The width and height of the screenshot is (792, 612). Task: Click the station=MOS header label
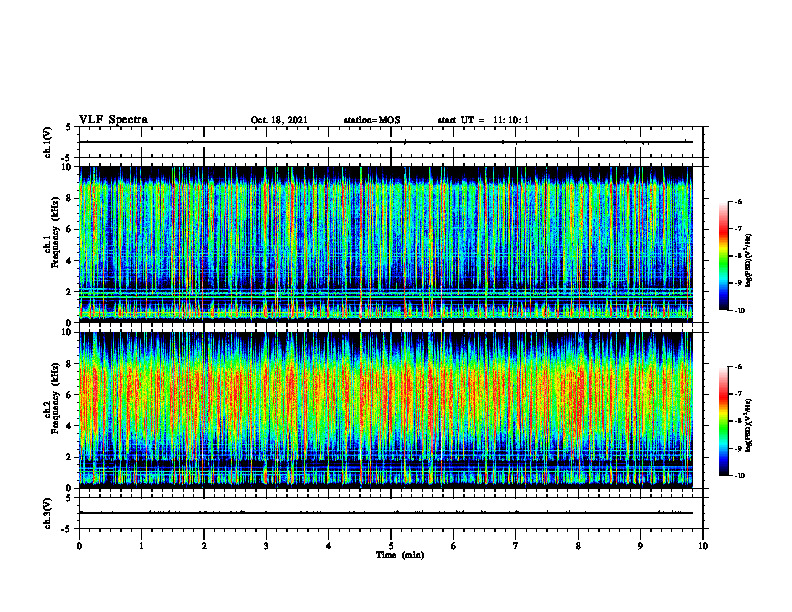[372, 120]
